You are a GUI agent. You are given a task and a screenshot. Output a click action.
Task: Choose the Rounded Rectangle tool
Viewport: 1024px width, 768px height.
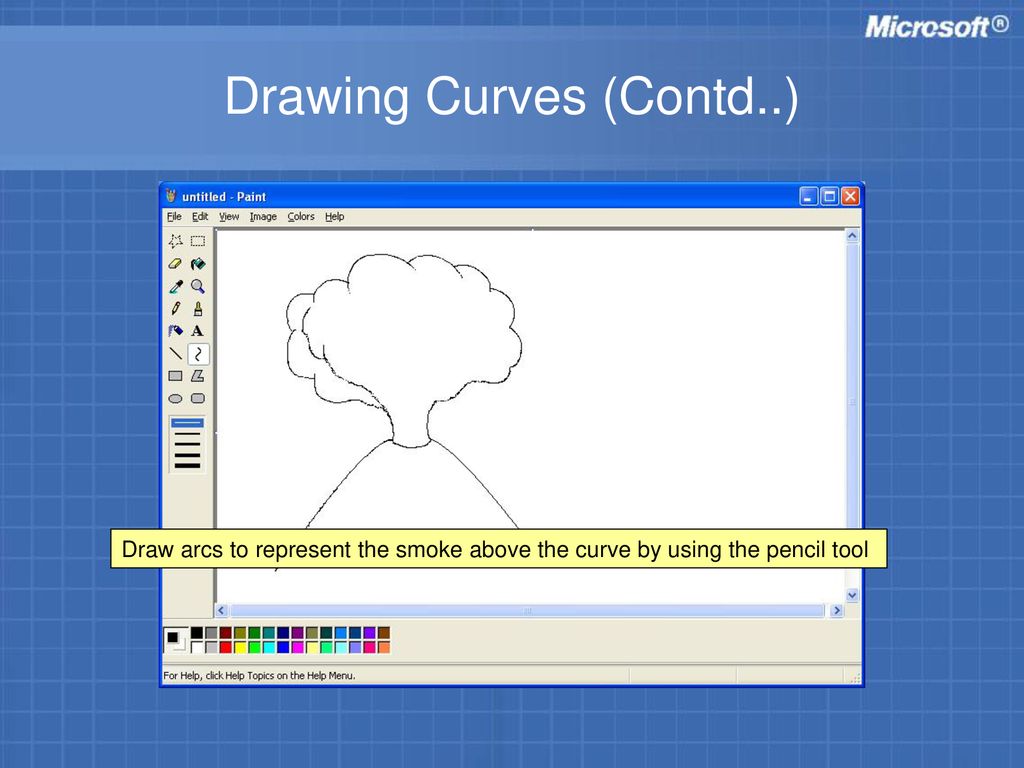coord(198,398)
